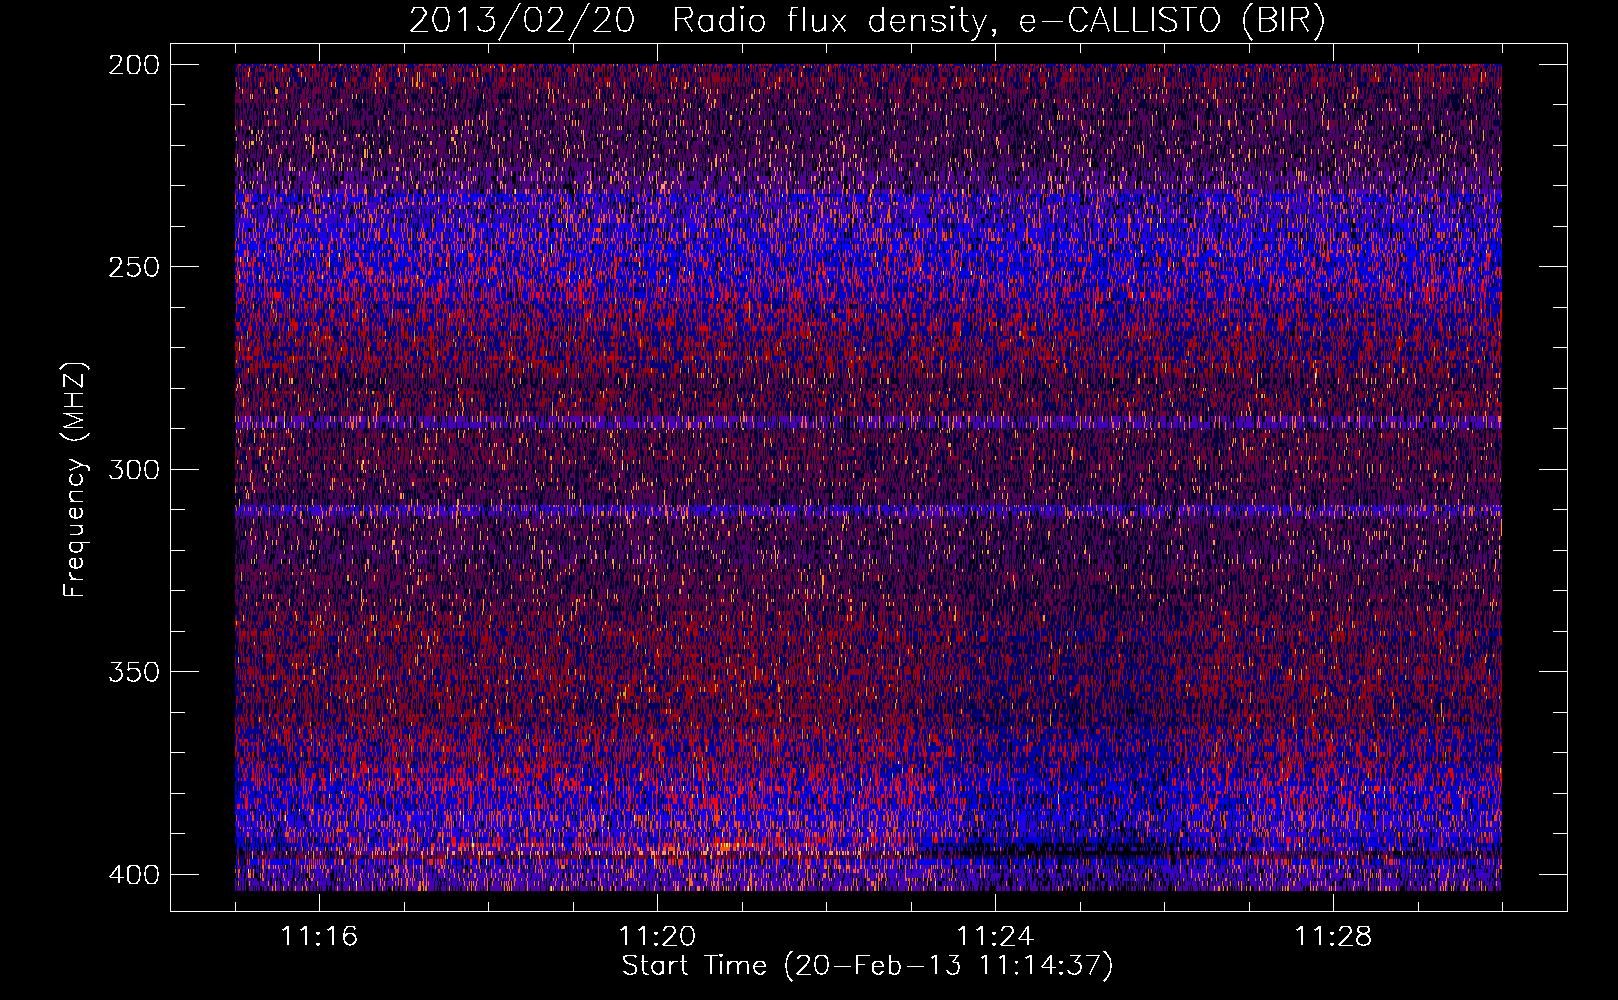Select the 200 frequency tick label
This screenshot has width=1618, height=1000.
click(133, 65)
